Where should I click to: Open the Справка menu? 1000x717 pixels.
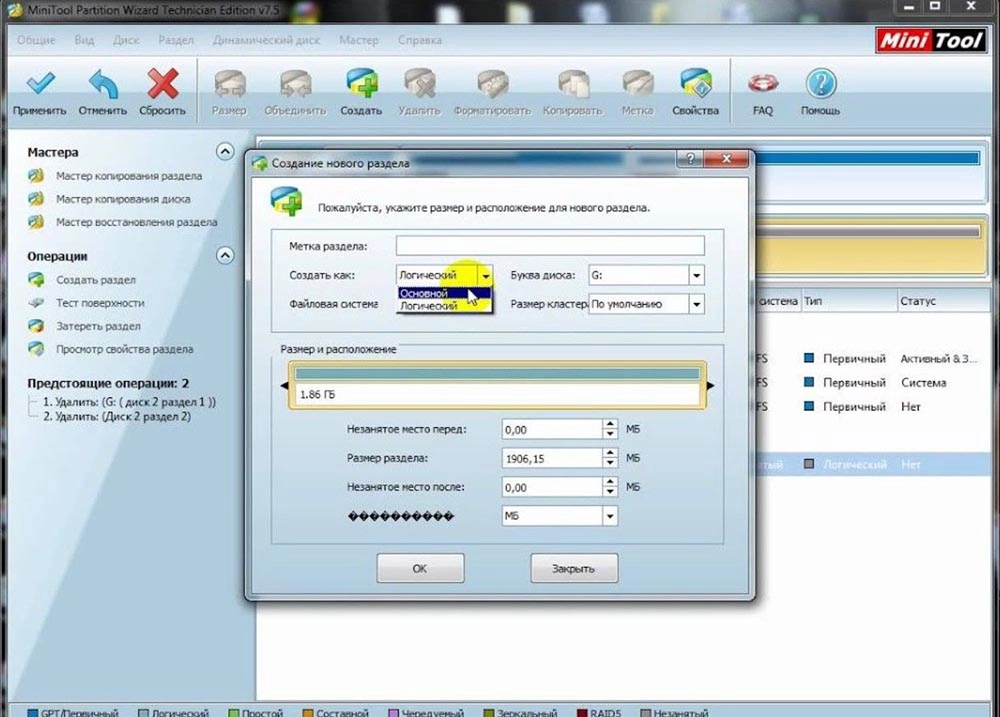[420, 41]
